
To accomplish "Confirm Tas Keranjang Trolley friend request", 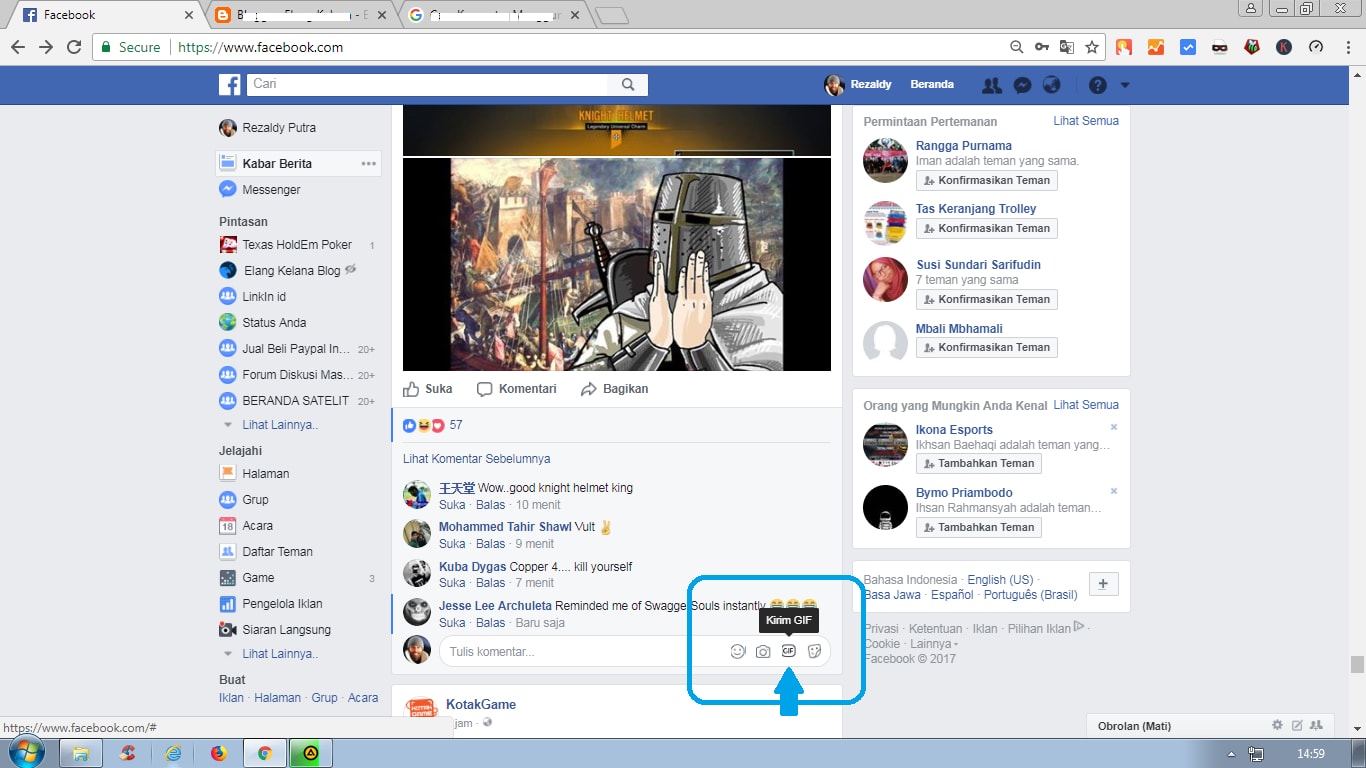I will coord(987,229).
